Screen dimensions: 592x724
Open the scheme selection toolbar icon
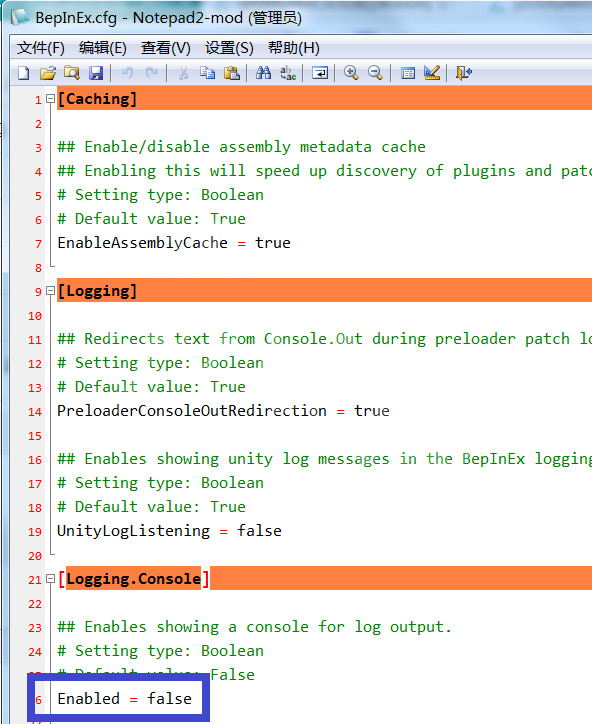(x=408, y=73)
